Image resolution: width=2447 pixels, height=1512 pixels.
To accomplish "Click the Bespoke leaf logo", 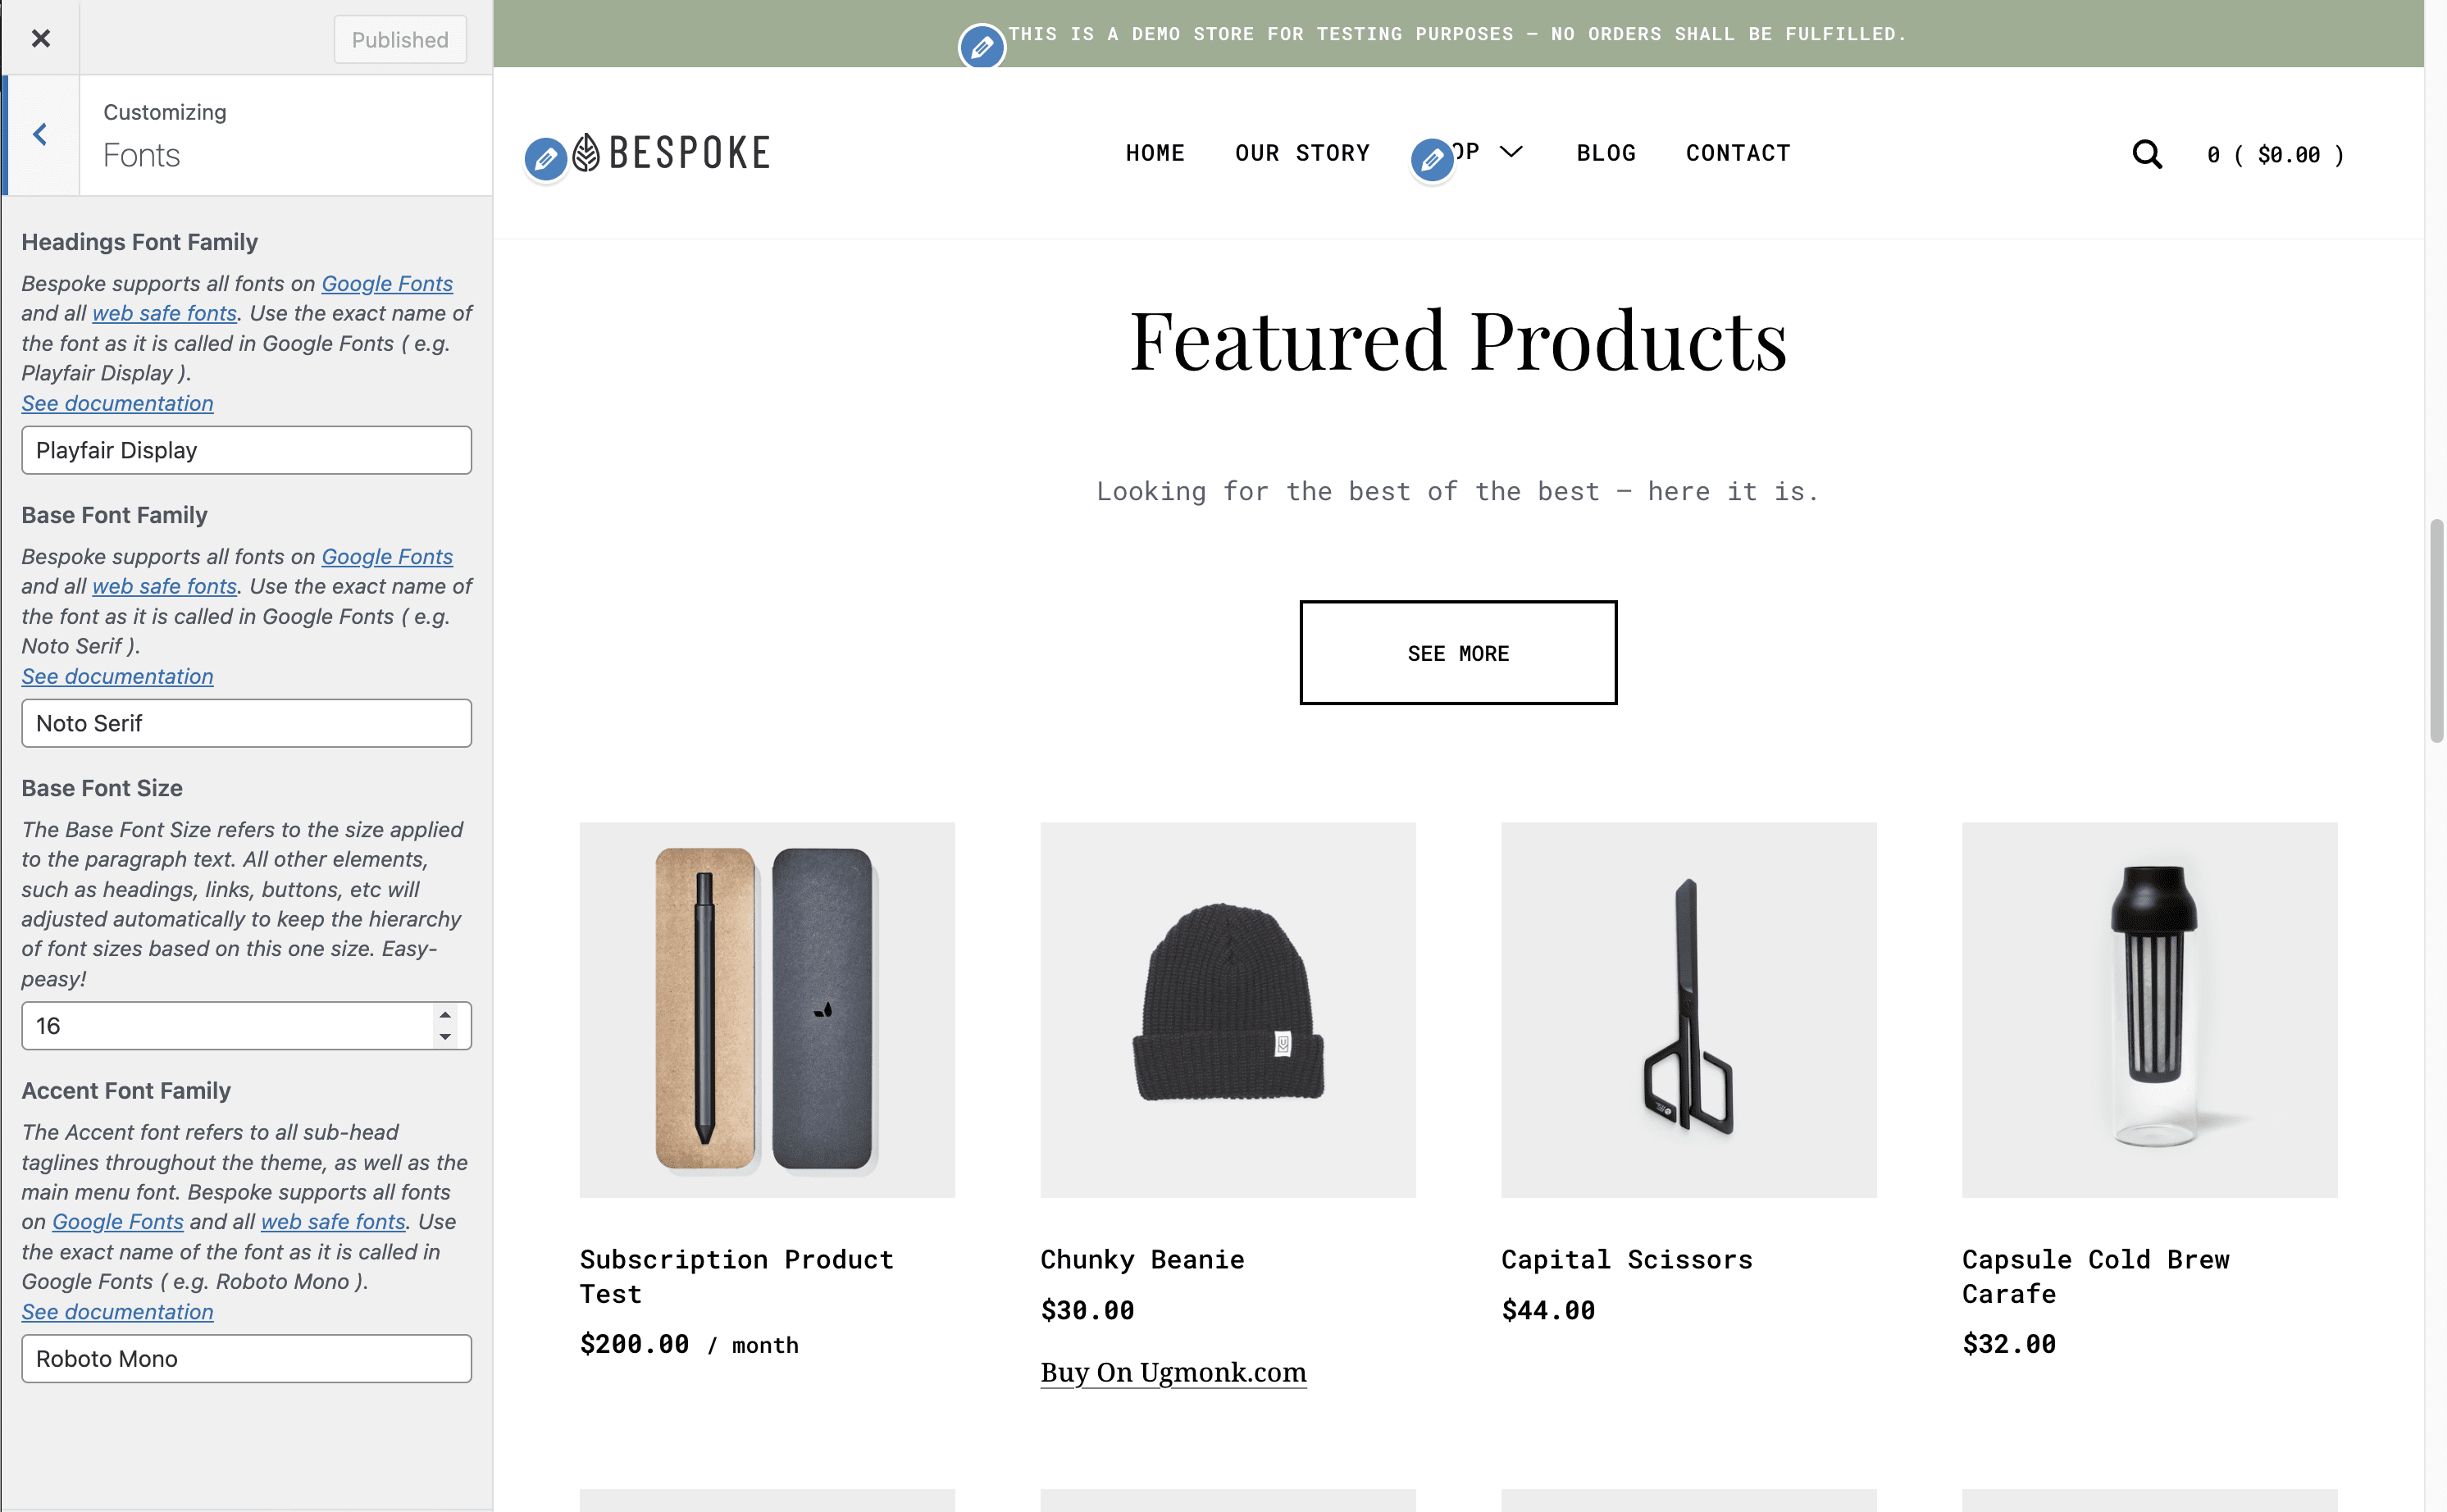I will click(586, 152).
